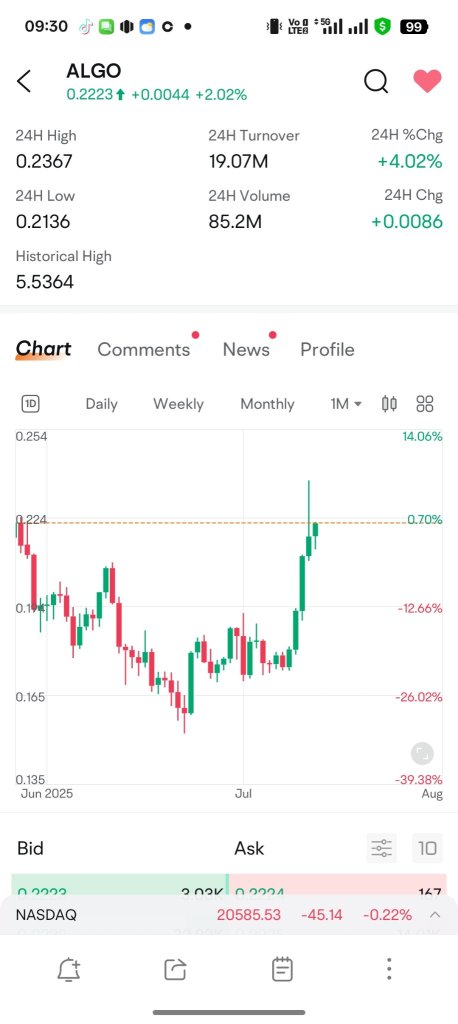The height and width of the screenshot is (1024, 458).
Task: Tap the share icon in bottom bar
Action: click(x=175, y=970)
